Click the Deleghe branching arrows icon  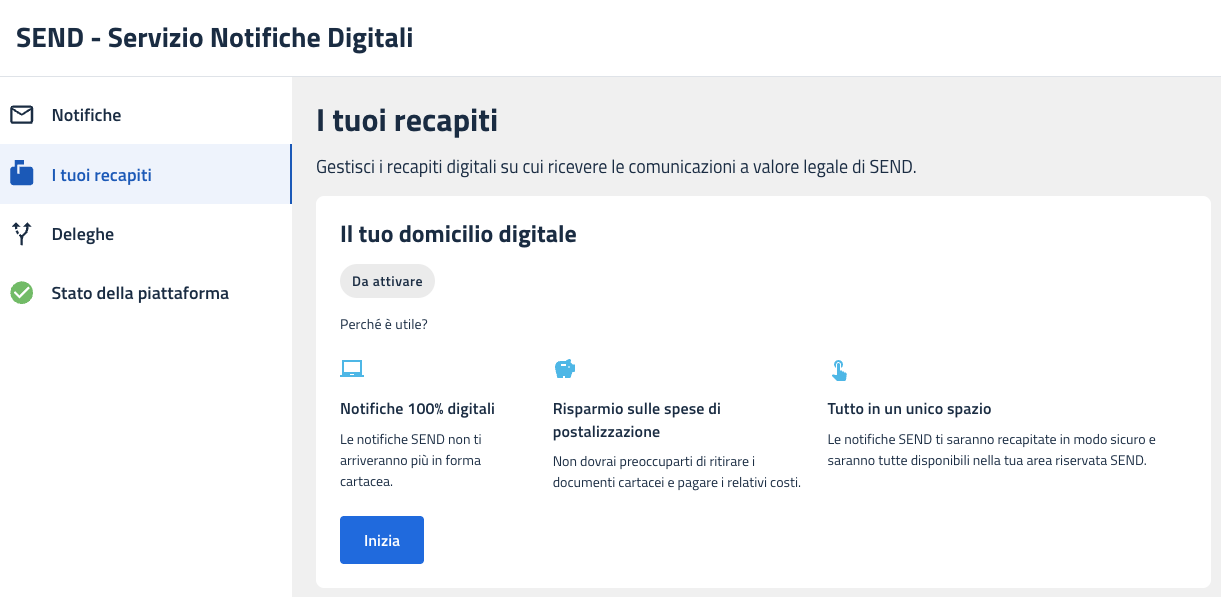22,234
